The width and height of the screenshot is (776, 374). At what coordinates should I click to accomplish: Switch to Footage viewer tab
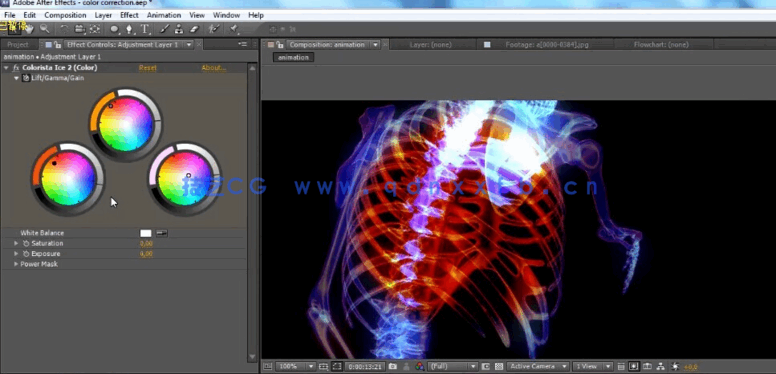click(x=547, y=45)
